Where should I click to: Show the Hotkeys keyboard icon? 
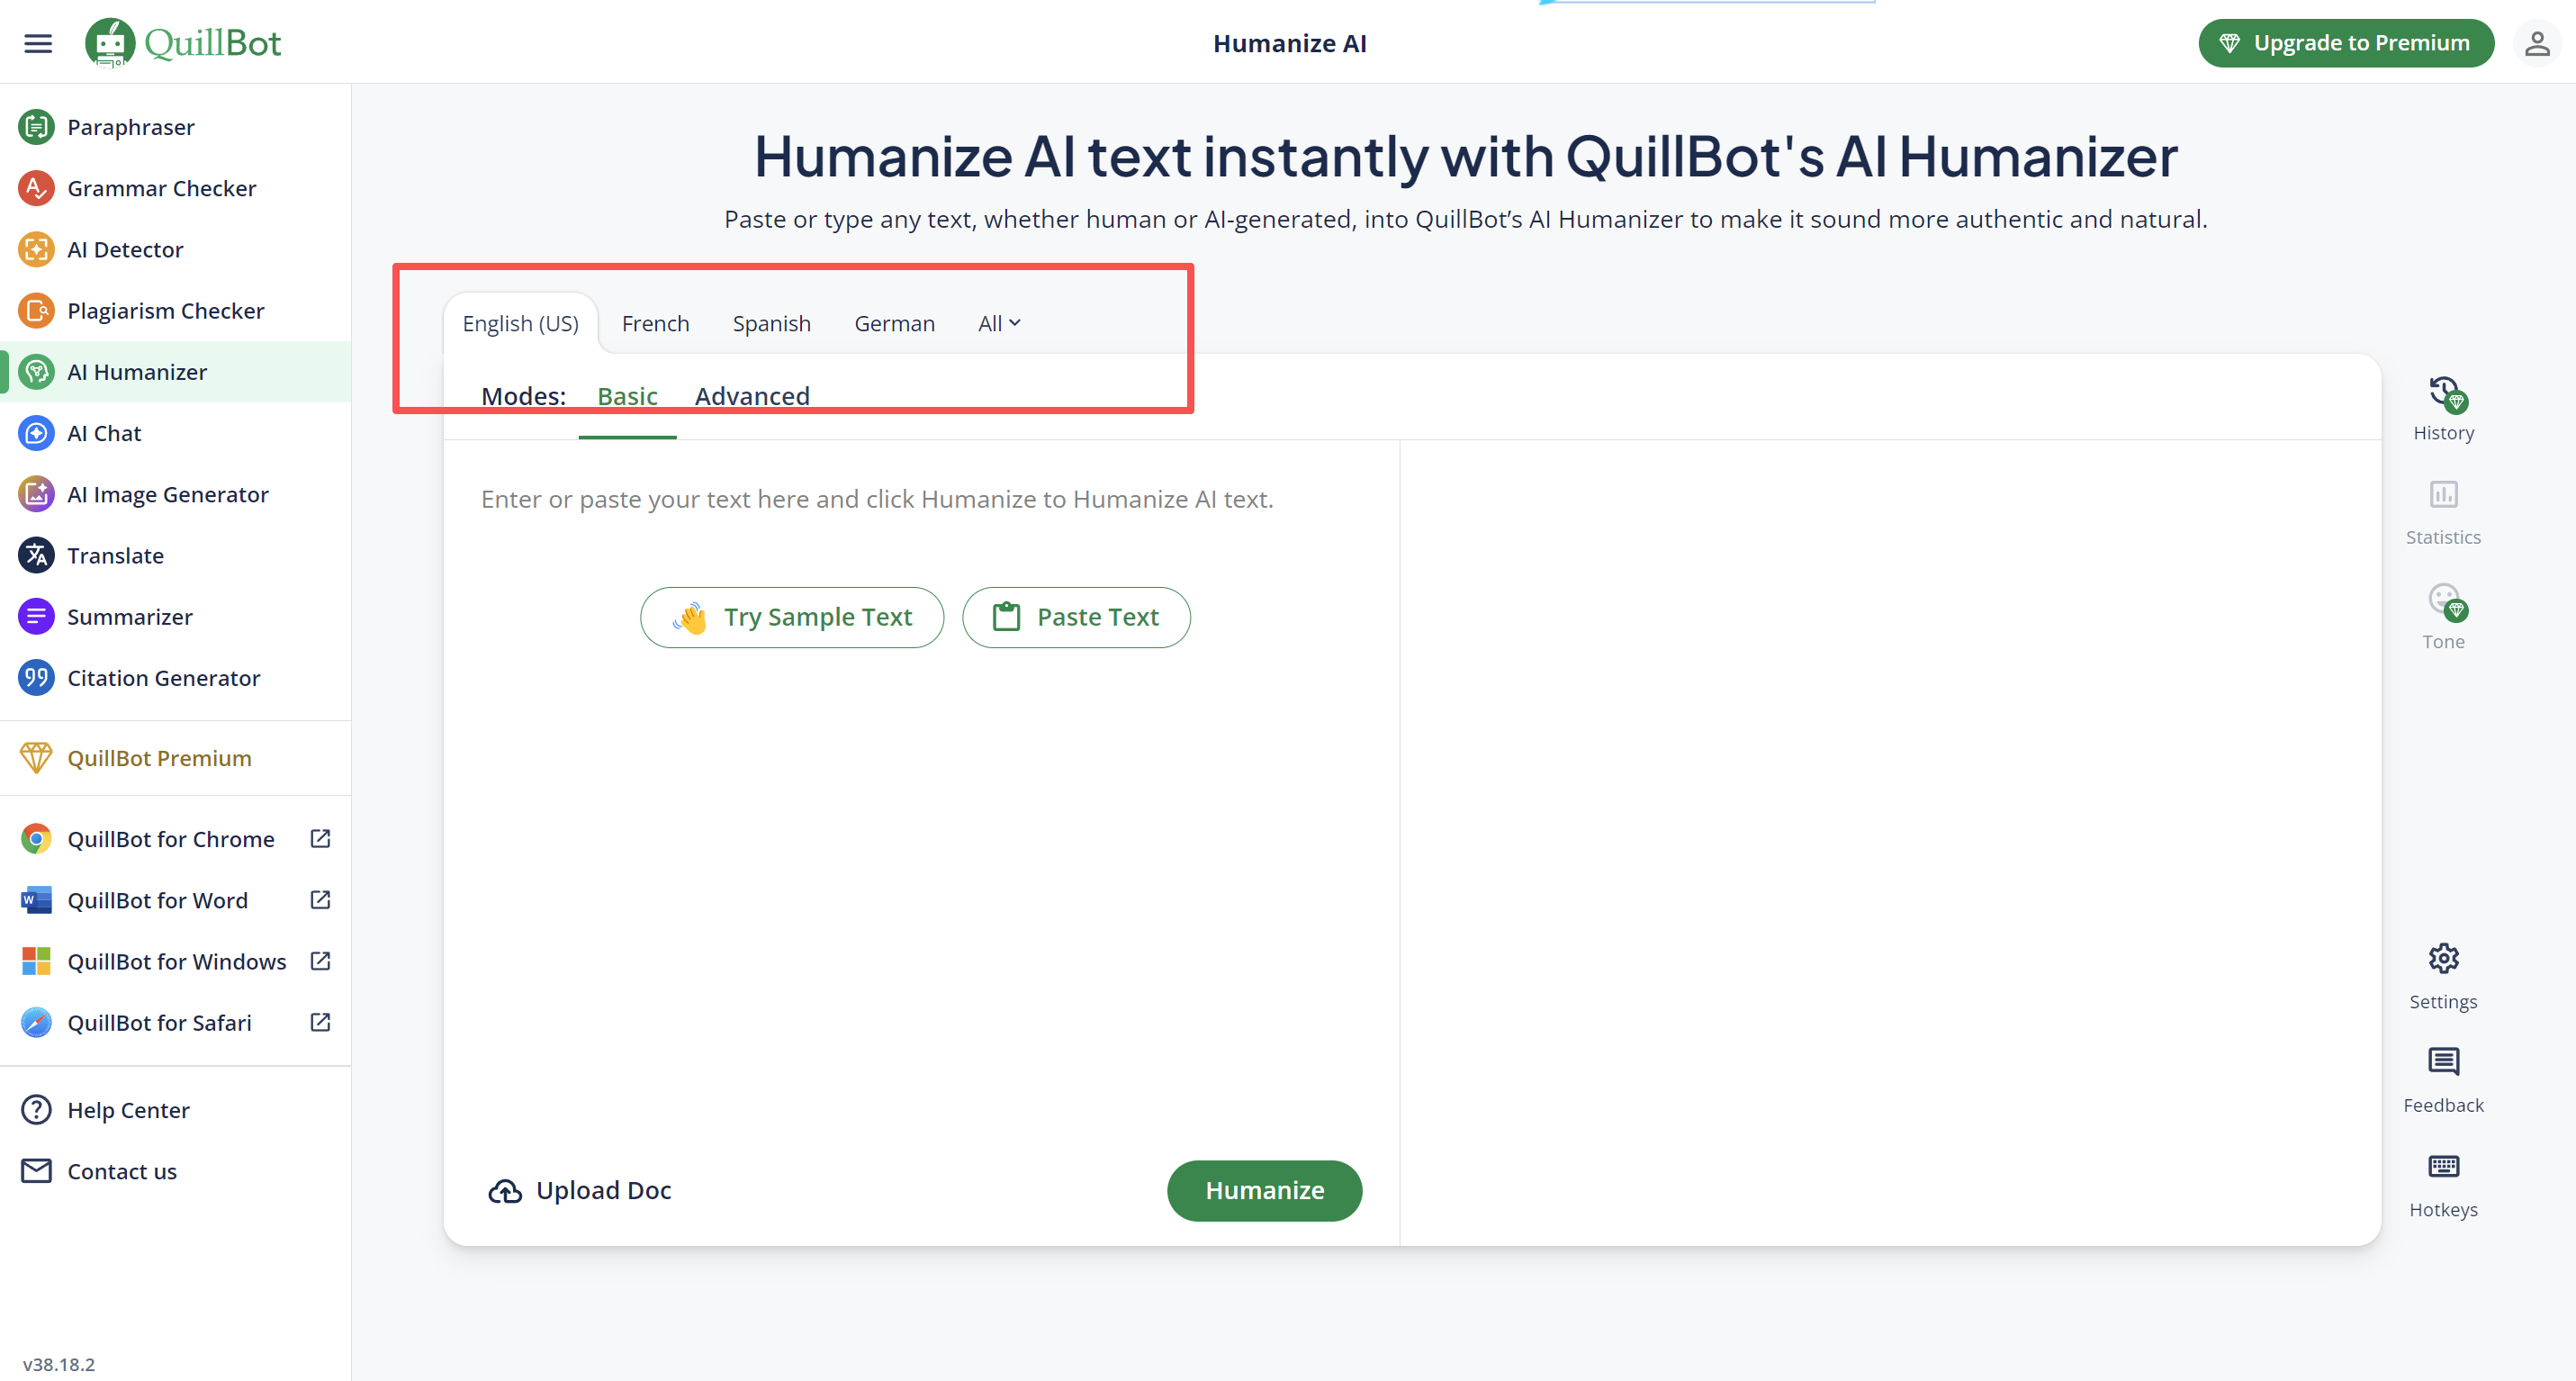click(x=2443, y=1166)
